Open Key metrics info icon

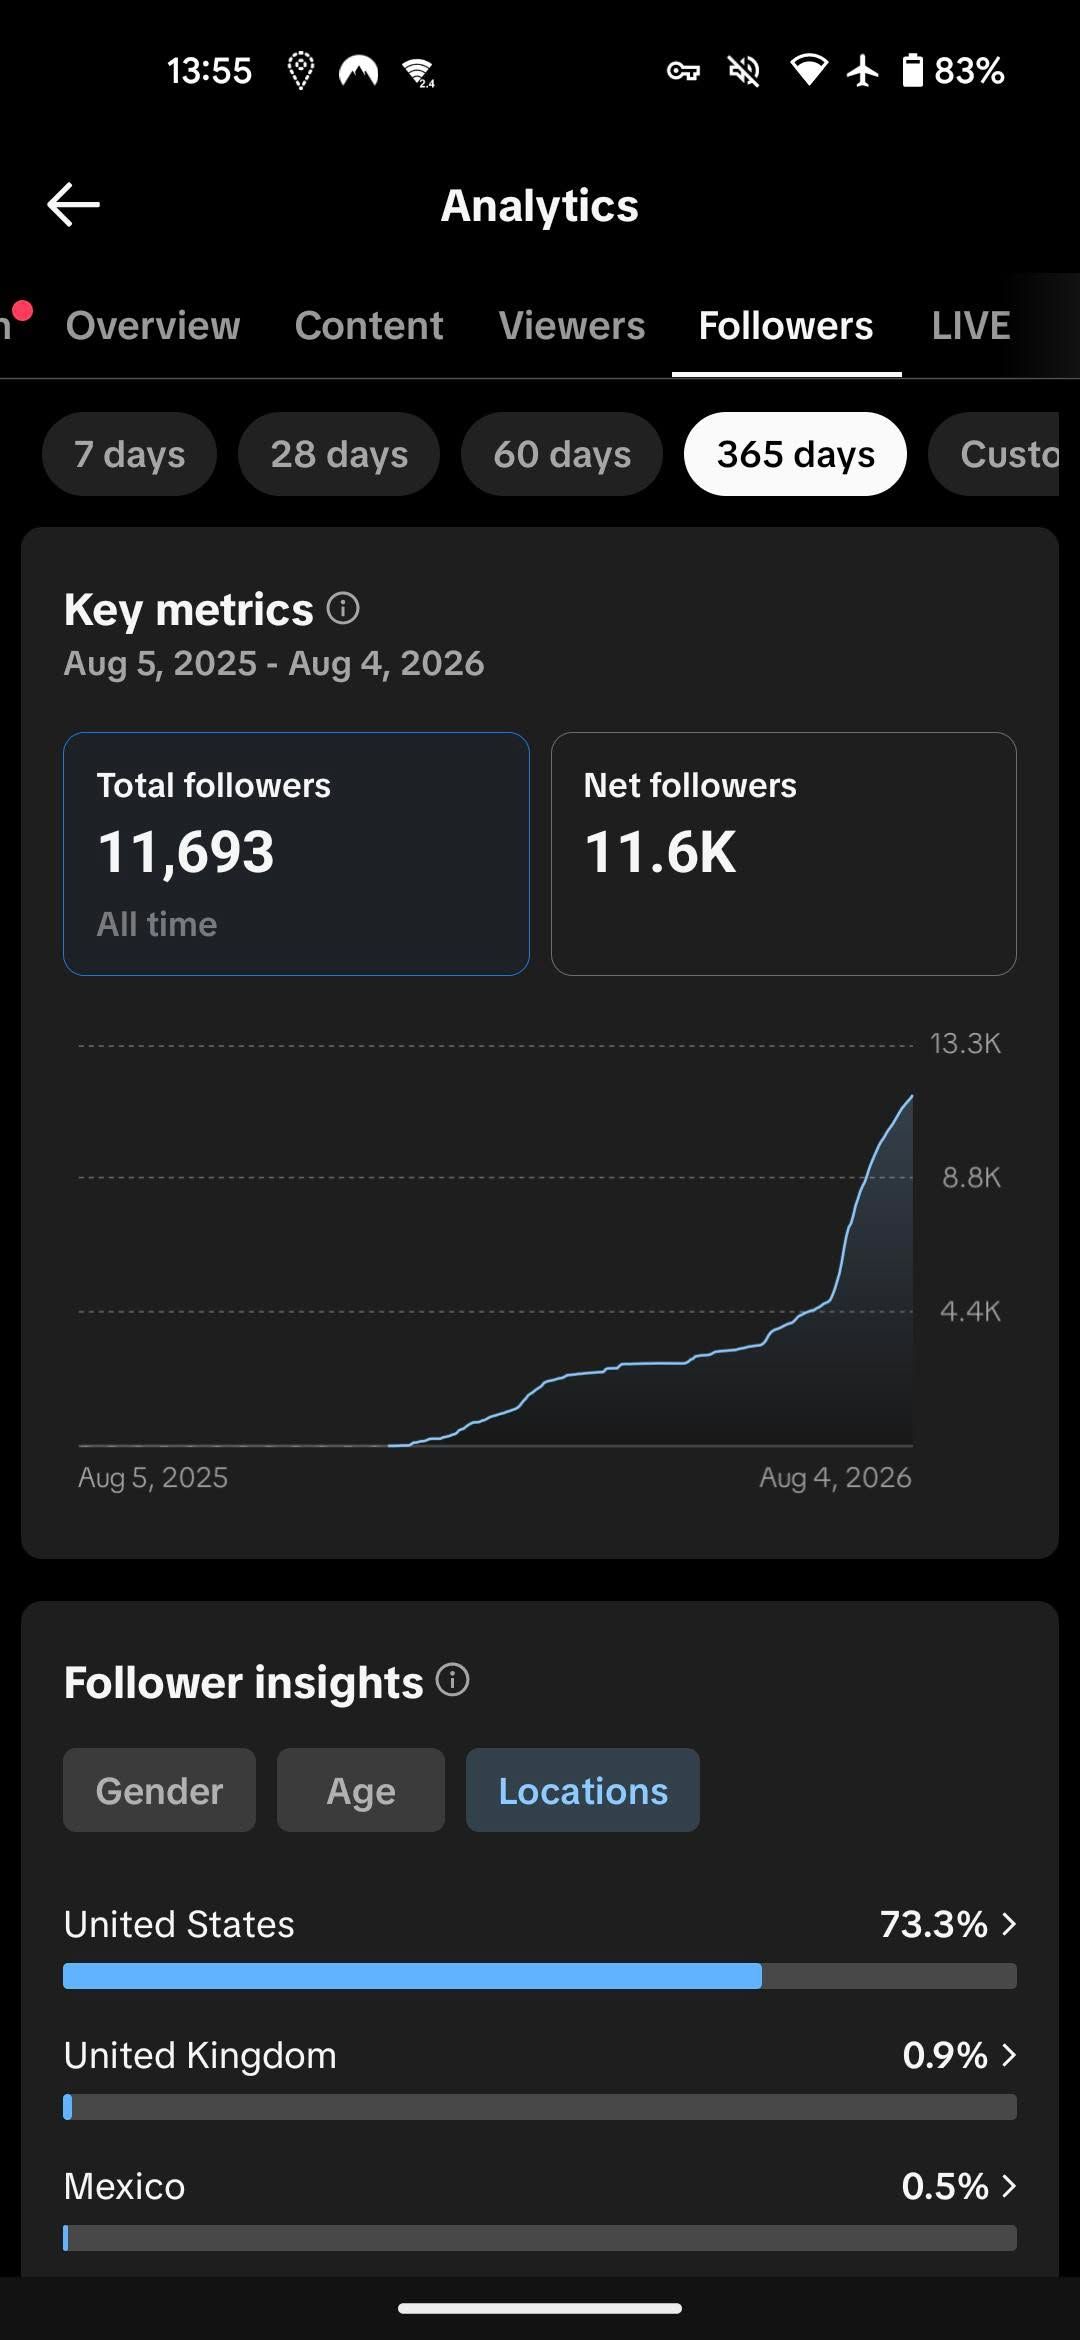[343, 608]
